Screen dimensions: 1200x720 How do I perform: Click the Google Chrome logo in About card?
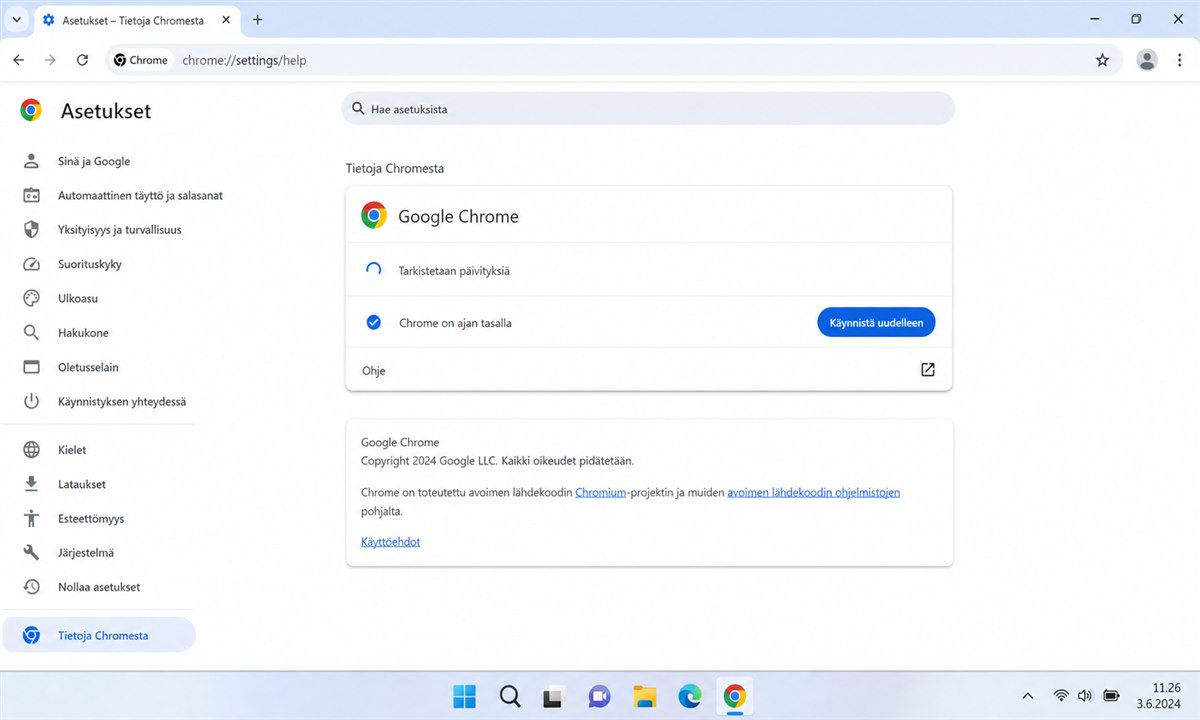click(x=374, y=215)
